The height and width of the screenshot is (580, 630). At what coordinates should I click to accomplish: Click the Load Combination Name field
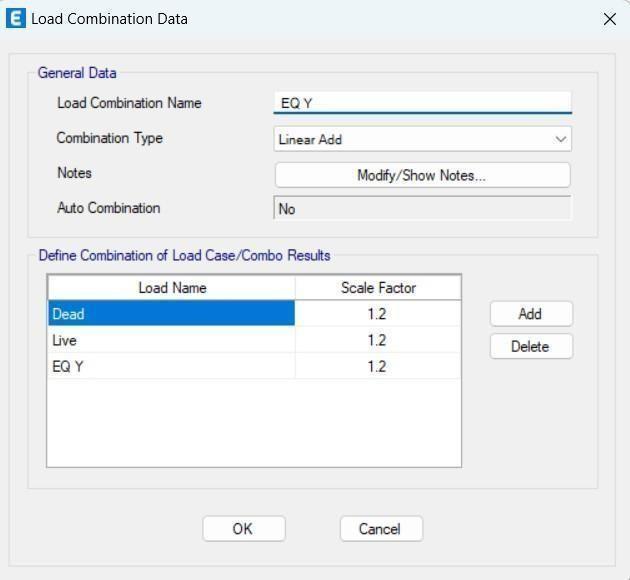(x=422, y=103)
